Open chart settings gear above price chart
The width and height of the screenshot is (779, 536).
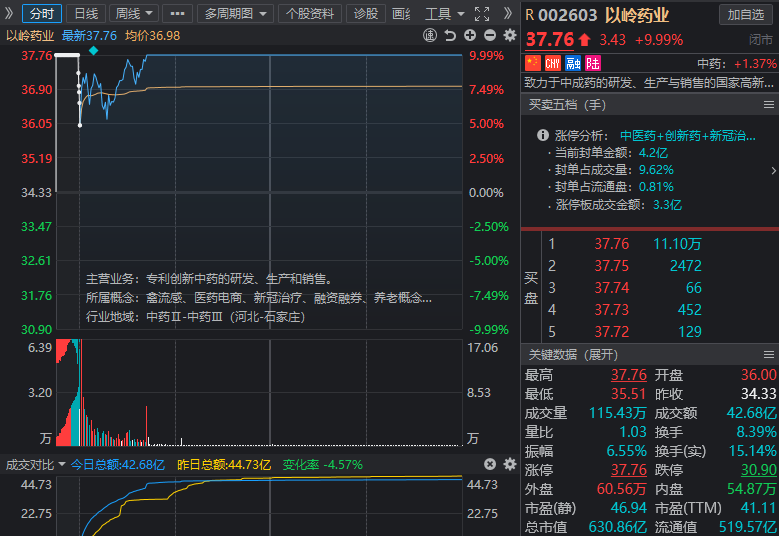[510, 35]
